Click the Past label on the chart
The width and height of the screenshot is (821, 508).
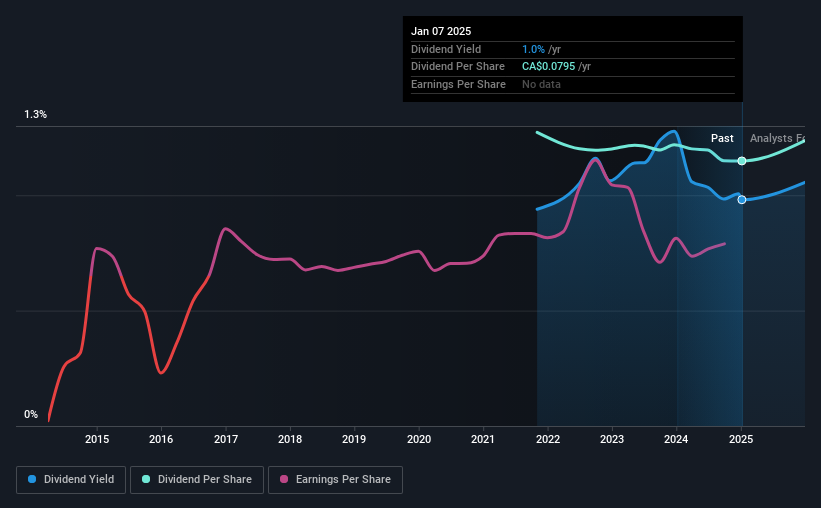[722, 138]
